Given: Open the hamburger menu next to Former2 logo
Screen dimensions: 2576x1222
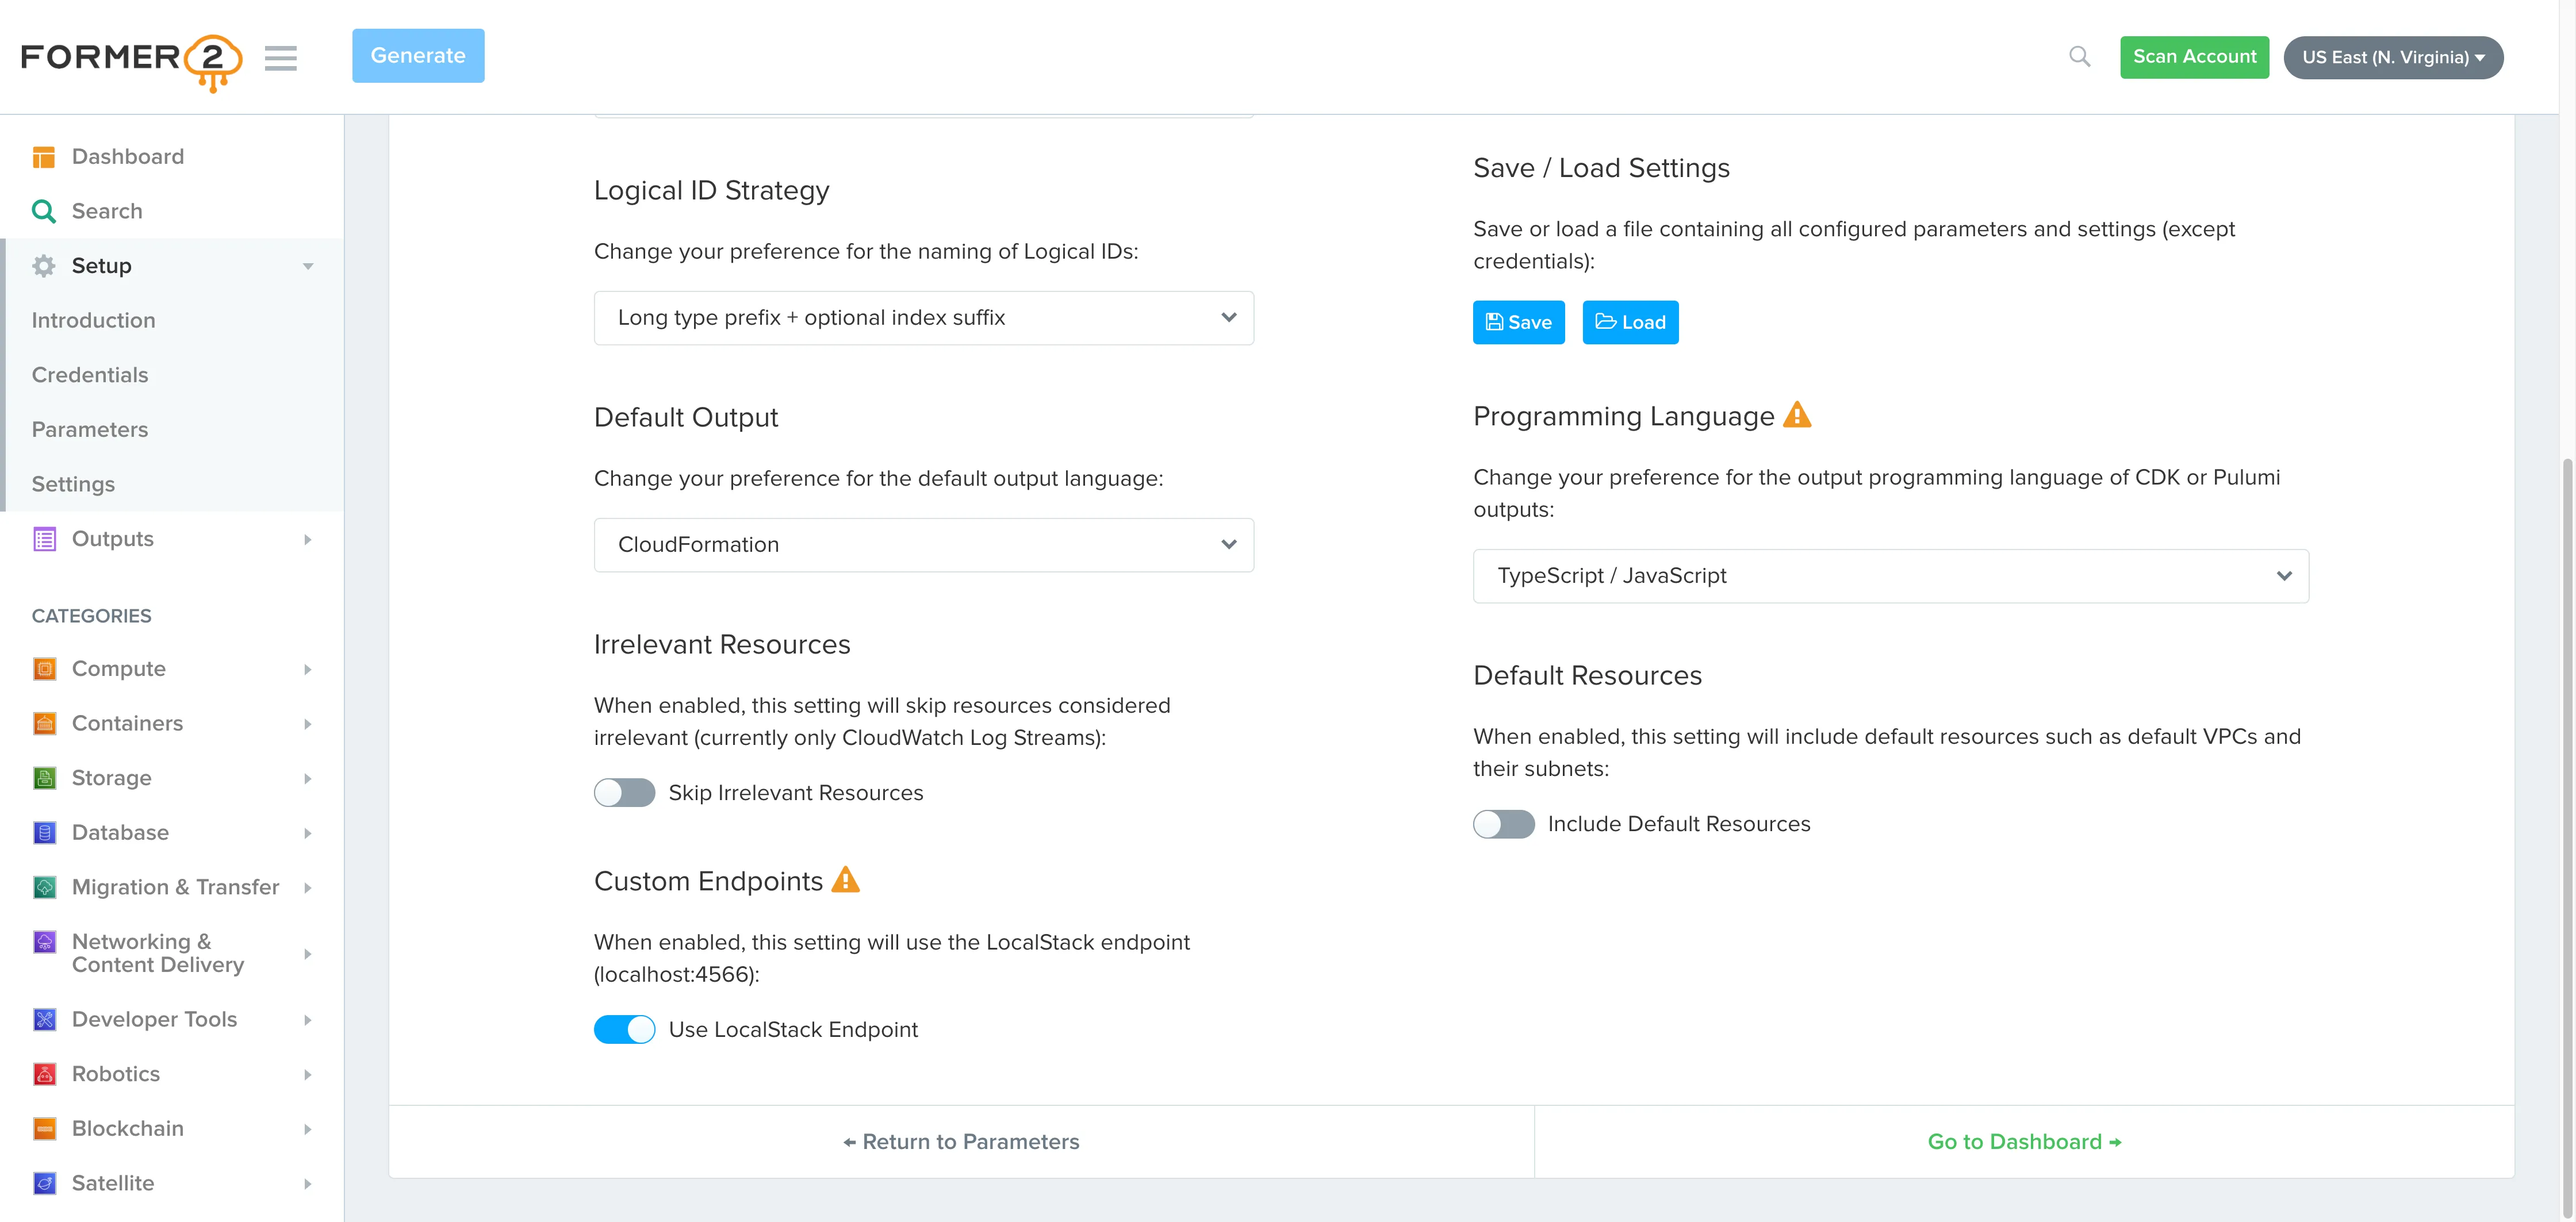Looking at the screenshot, I should click(281, 58).
